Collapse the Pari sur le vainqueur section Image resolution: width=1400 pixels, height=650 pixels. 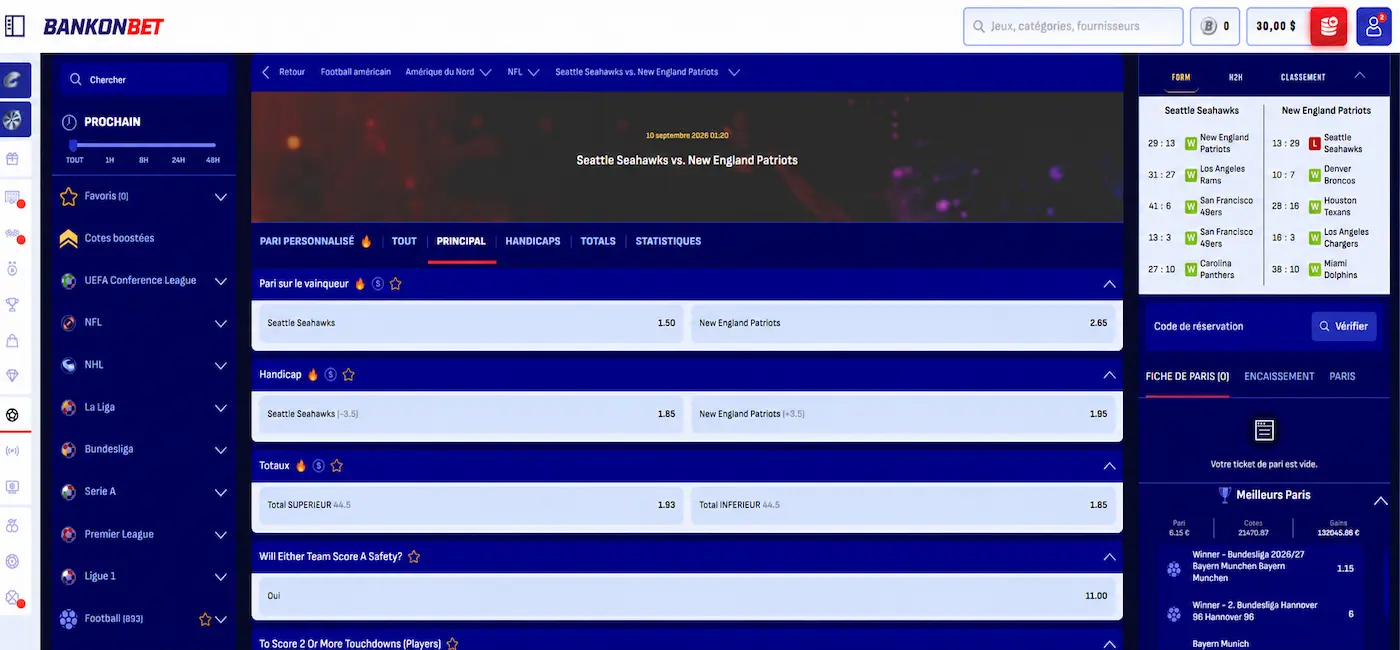pos(1109,284)
